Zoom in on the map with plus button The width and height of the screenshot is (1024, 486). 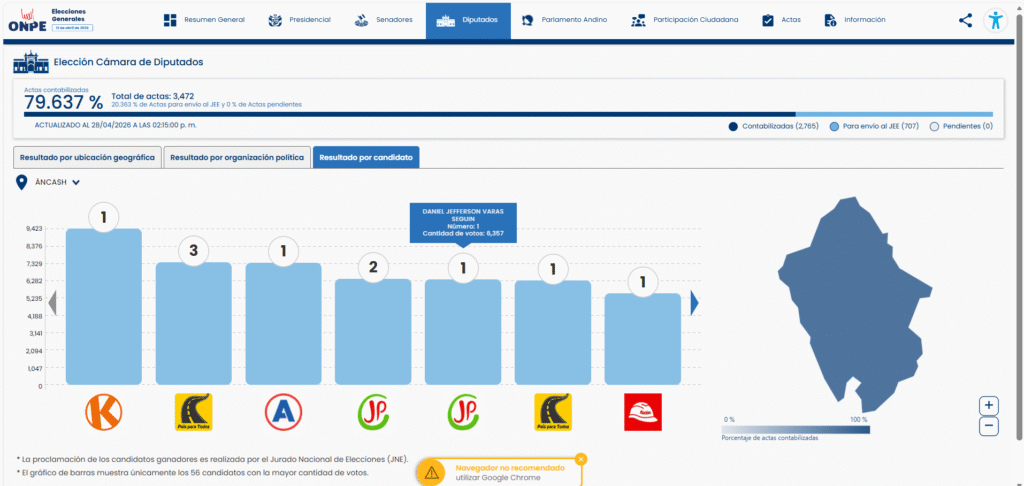click(x=989, y=405)
